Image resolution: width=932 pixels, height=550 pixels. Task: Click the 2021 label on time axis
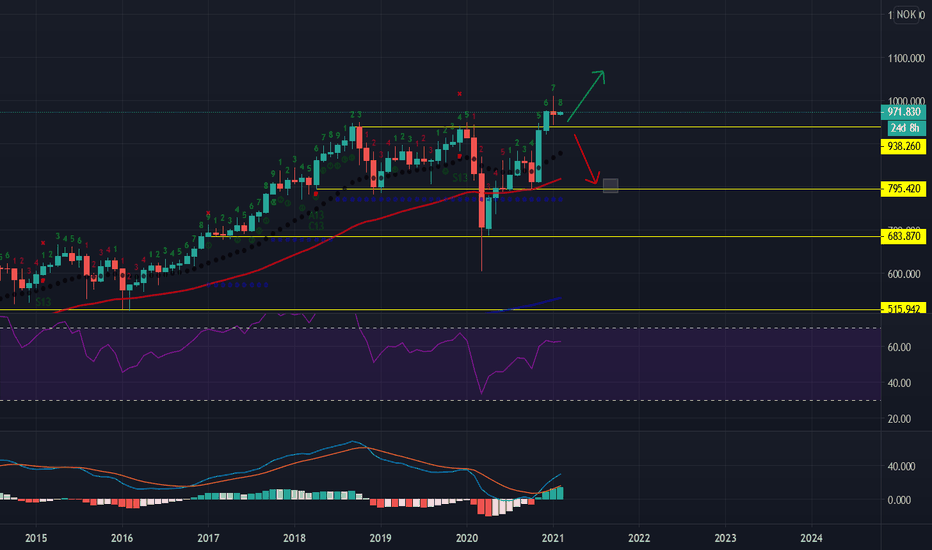553,538
